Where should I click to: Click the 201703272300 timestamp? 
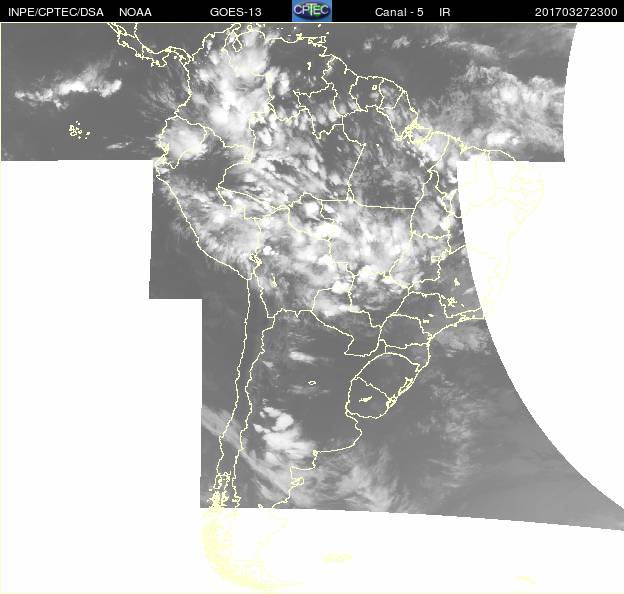(576, 12)
